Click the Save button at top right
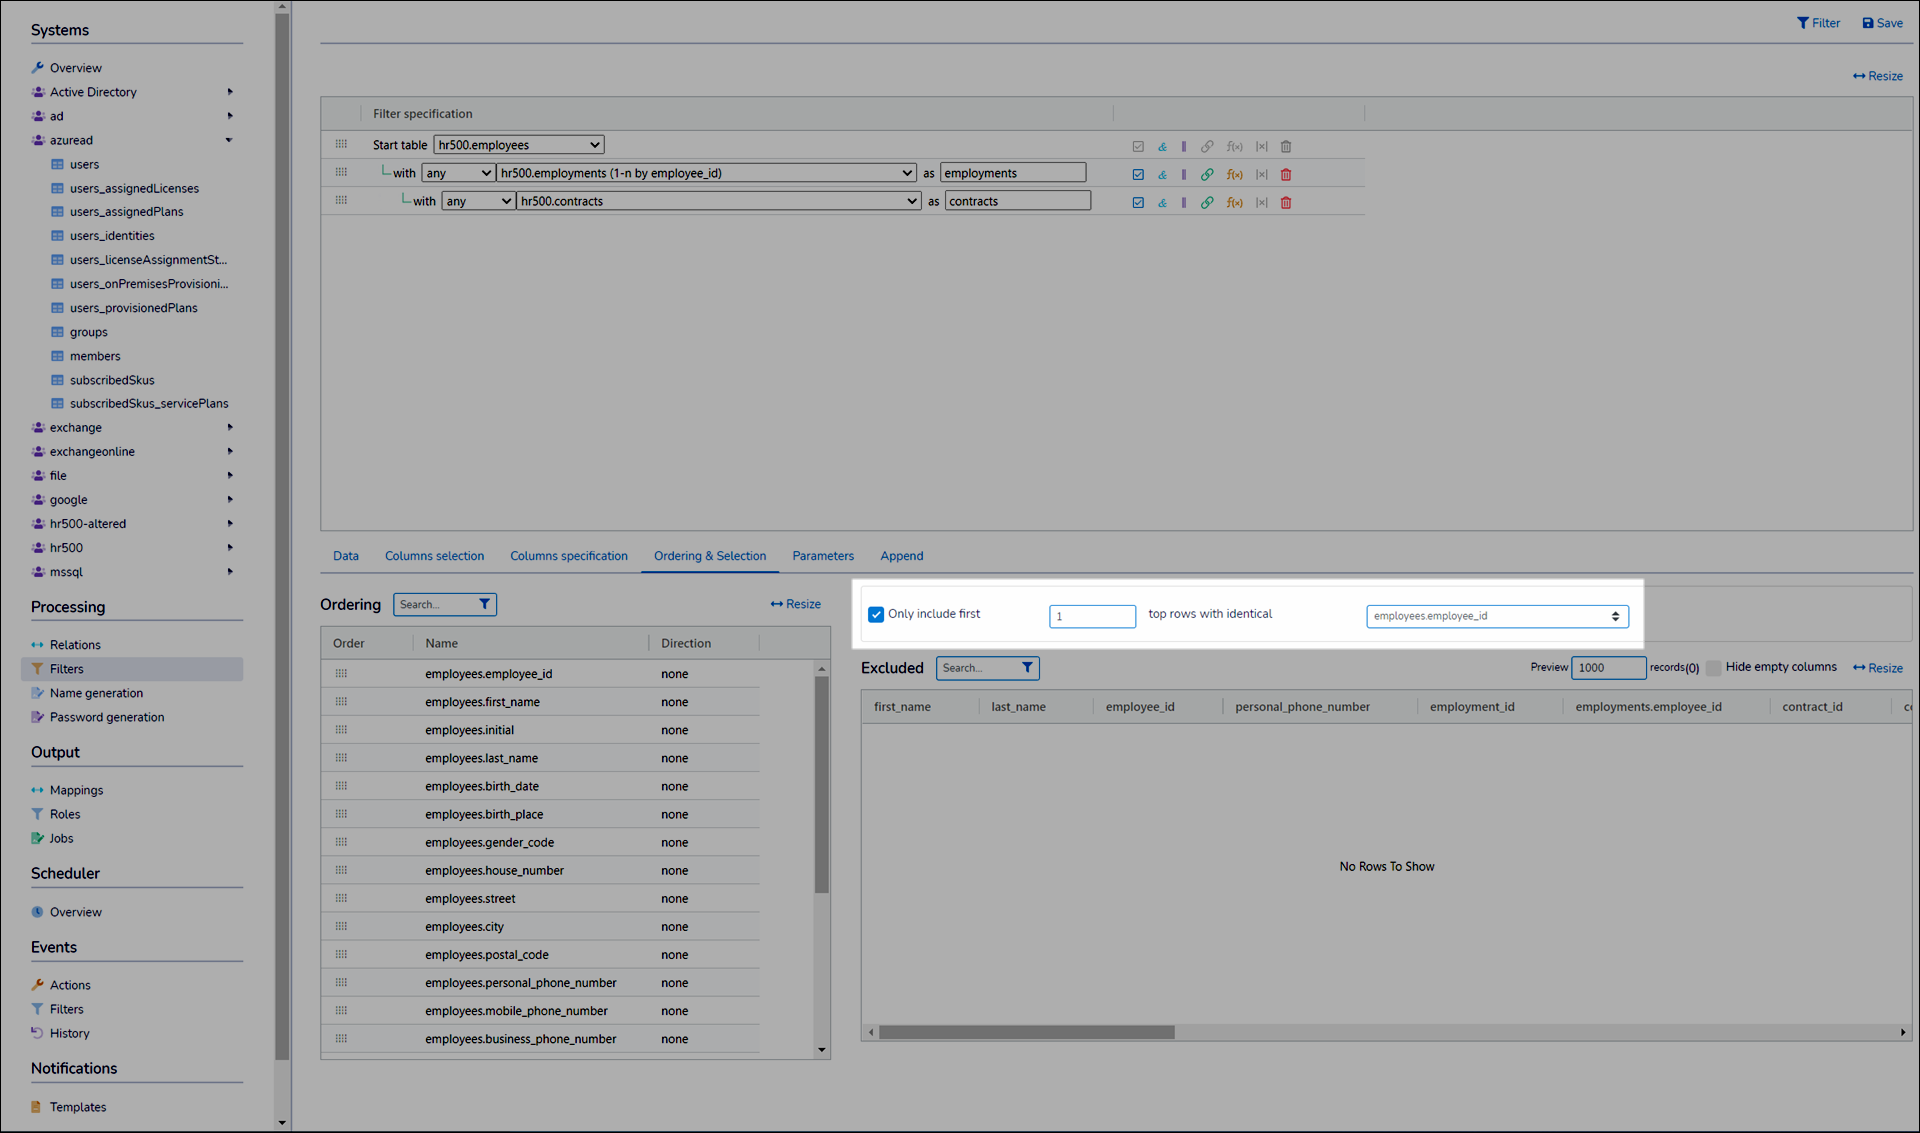Image resolution: width=1920 pixels, height=1133 pixels. (1882, 23)
